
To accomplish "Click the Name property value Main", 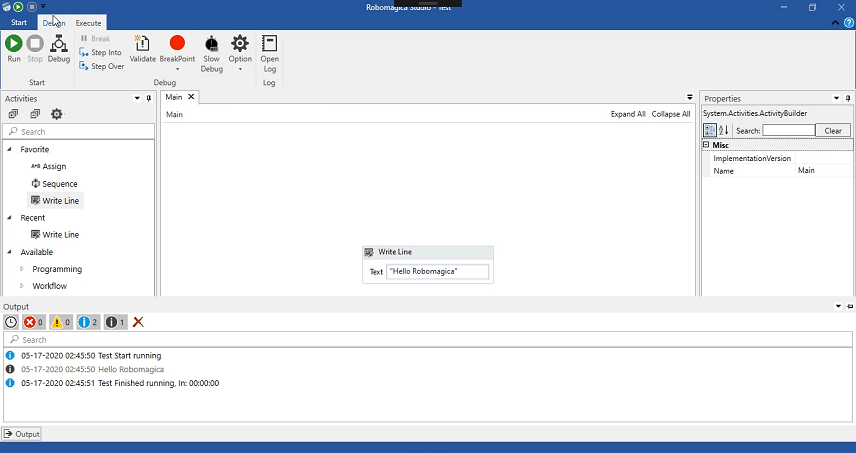I will tap(823, 170).
